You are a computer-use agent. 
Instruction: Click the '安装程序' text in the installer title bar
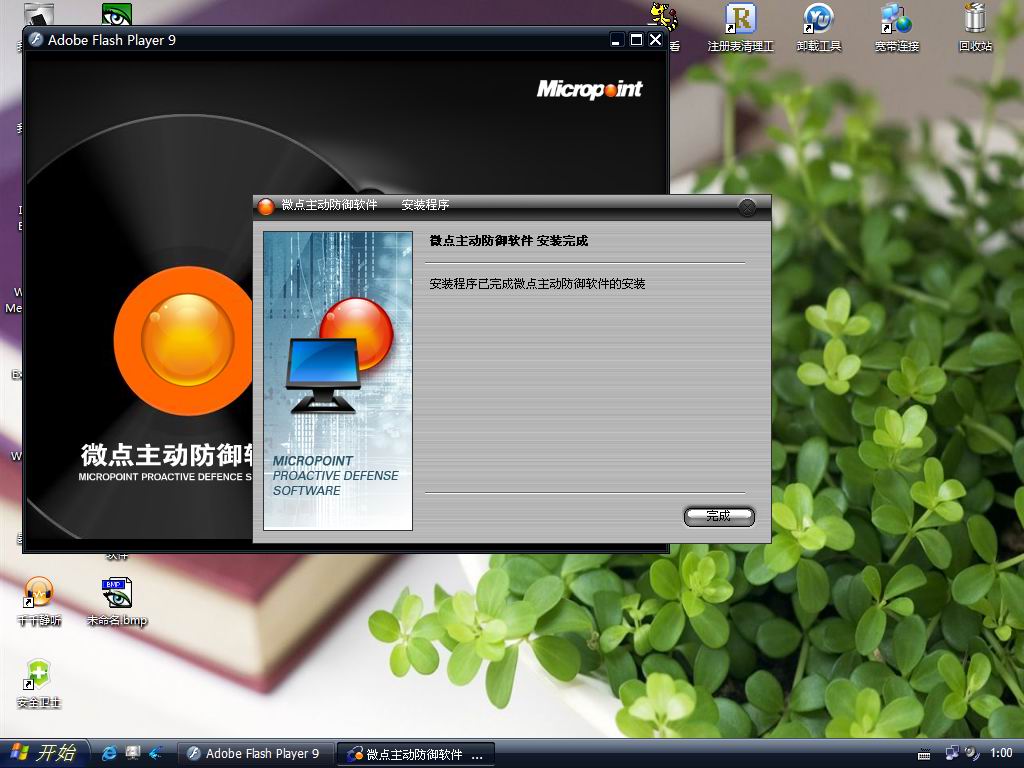425,205
